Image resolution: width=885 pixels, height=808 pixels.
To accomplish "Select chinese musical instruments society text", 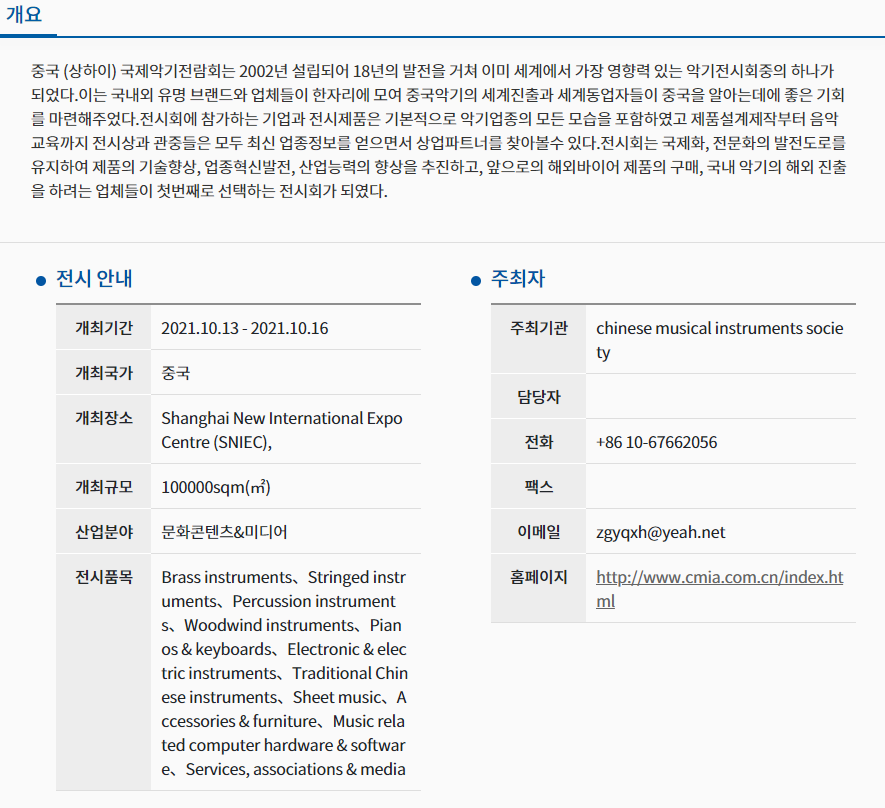I will pos(720,340).
